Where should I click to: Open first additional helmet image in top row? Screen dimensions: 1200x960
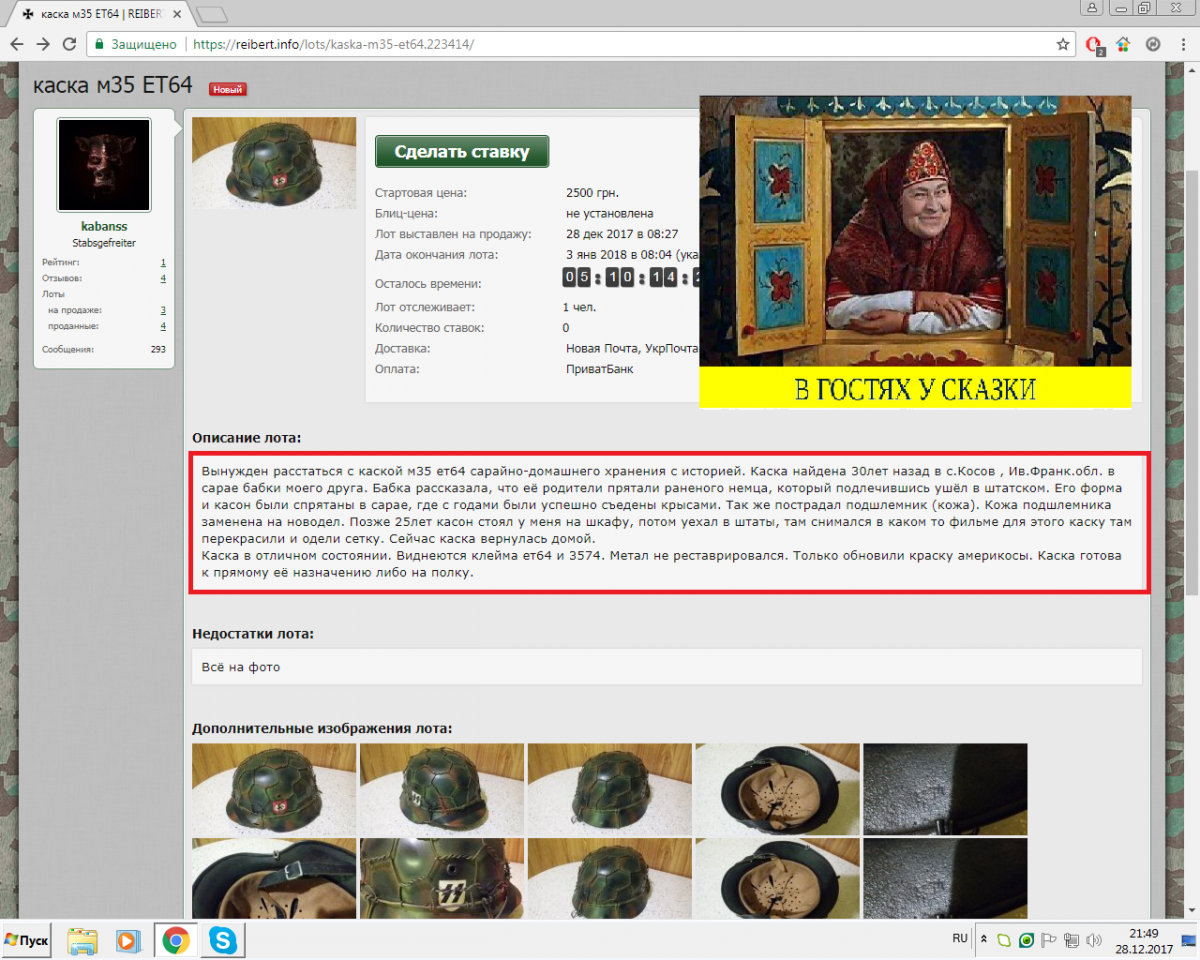(x=274, y=789)
